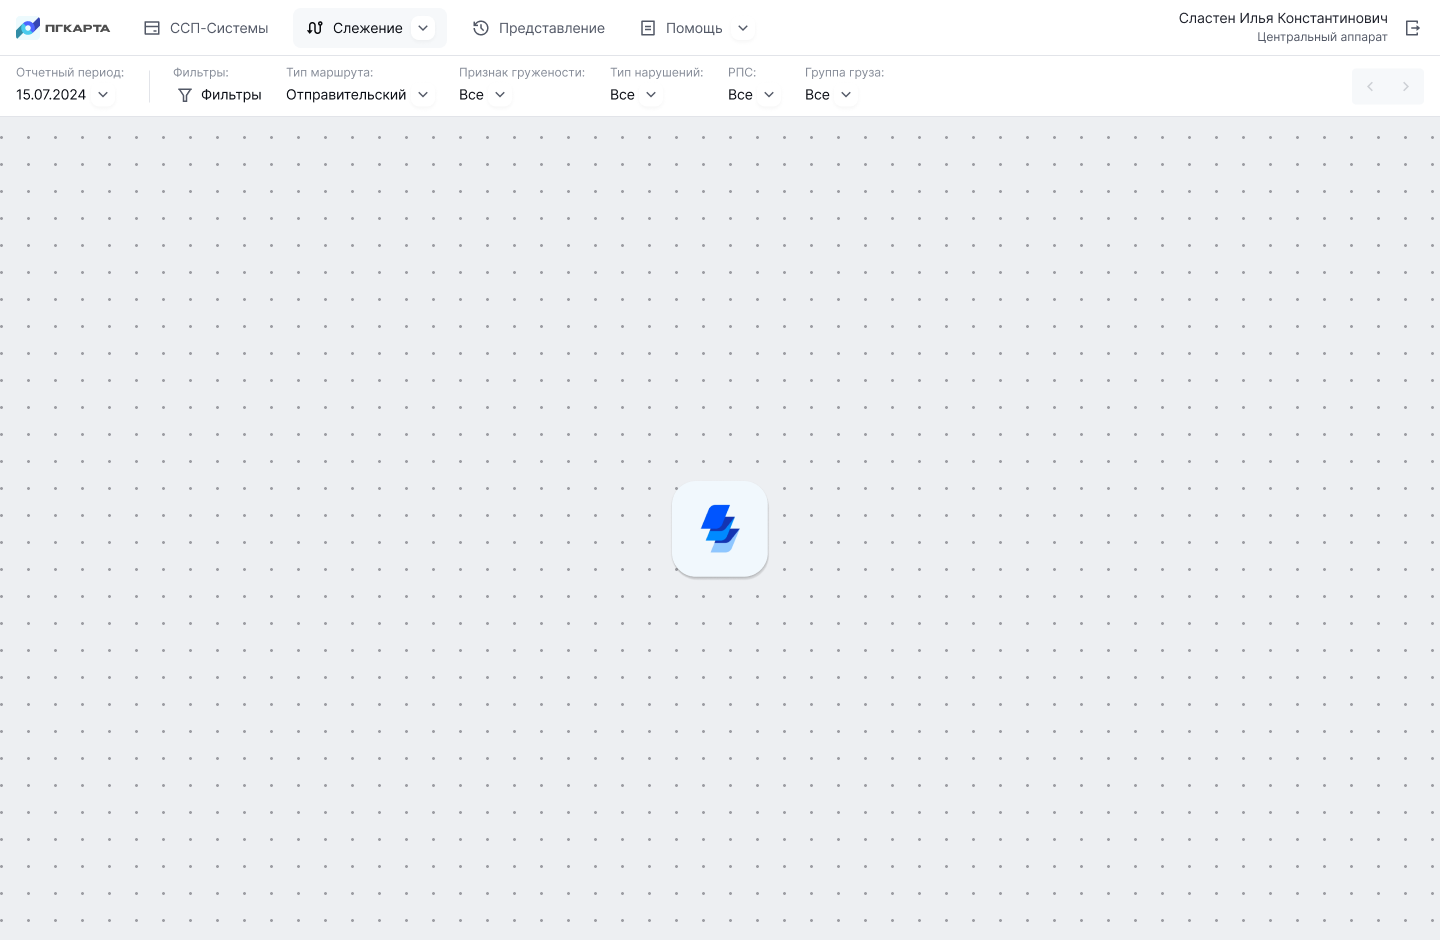Open the ССП-Системы menu item
Image resolution: width=1440 pixels, height=940 pixels.
[x=218, y=28]
